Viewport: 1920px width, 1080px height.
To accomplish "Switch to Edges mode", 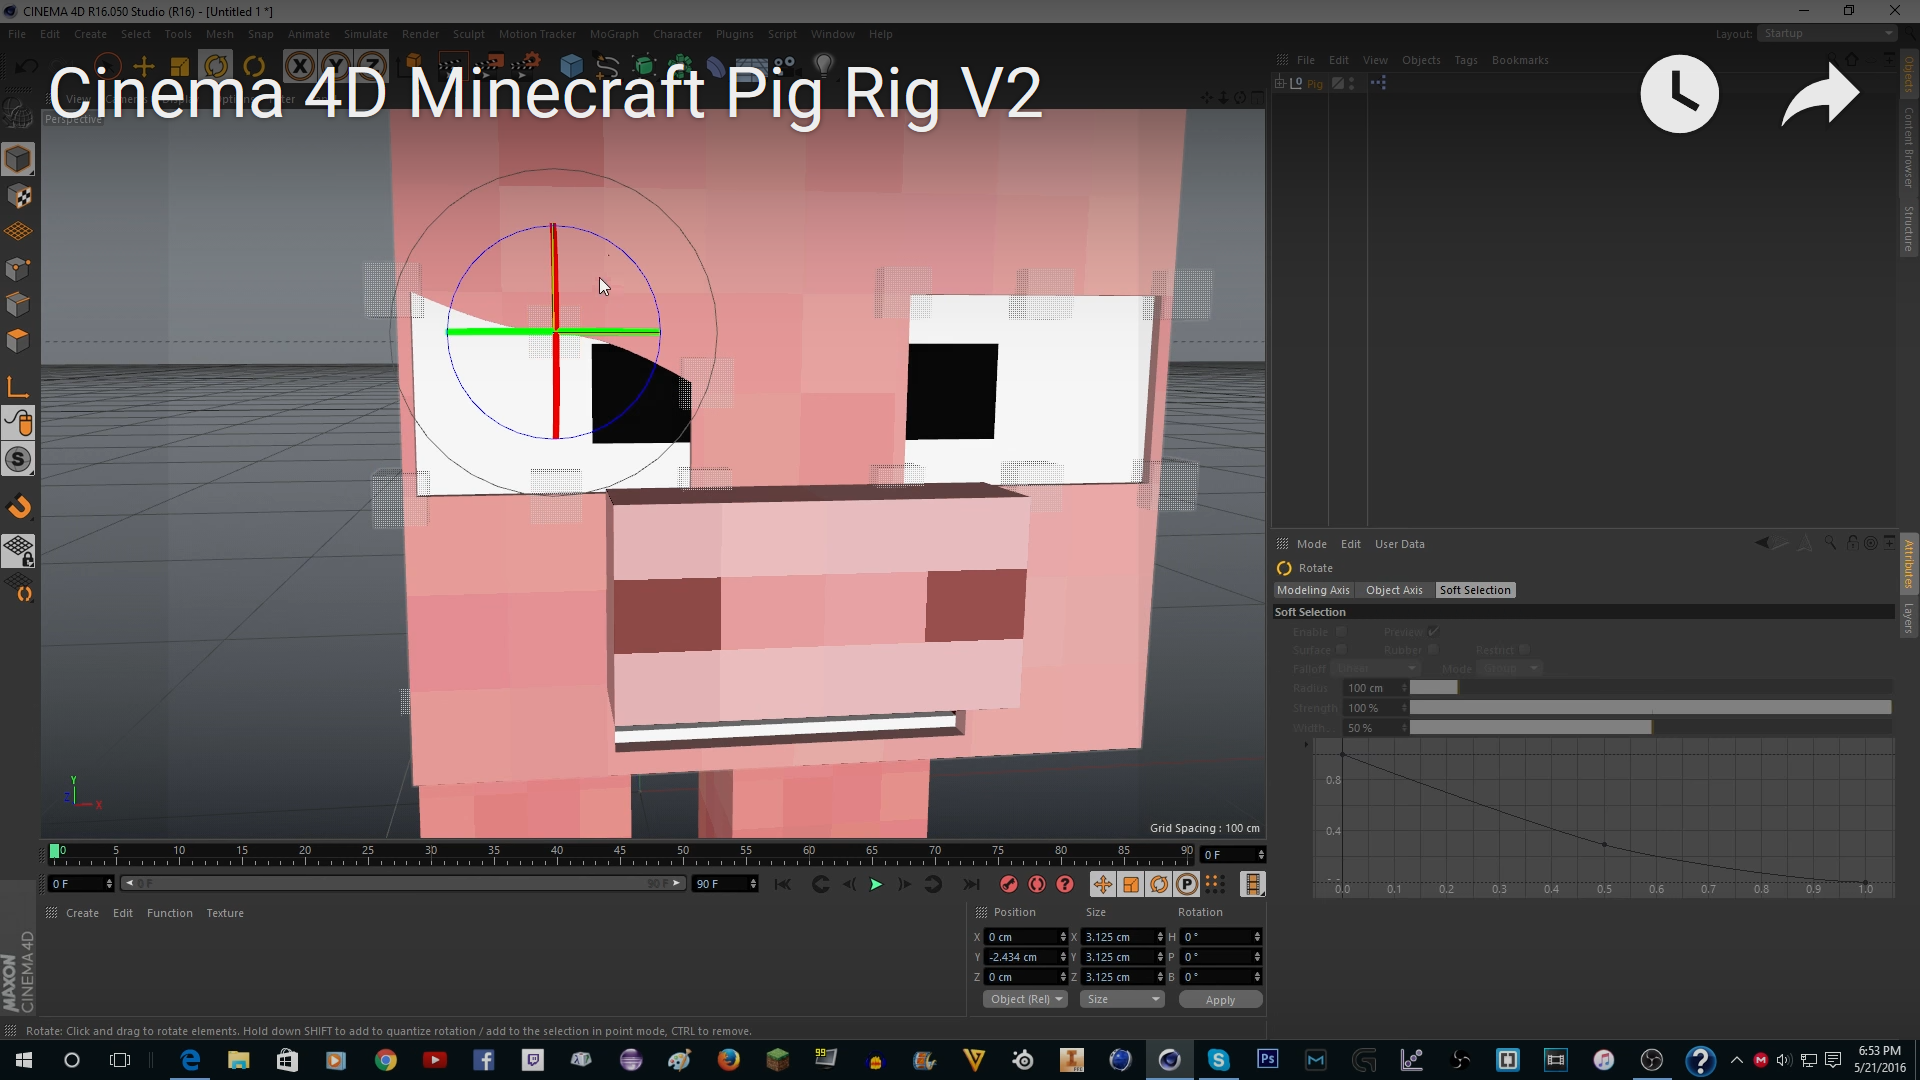I will (18, 304).
